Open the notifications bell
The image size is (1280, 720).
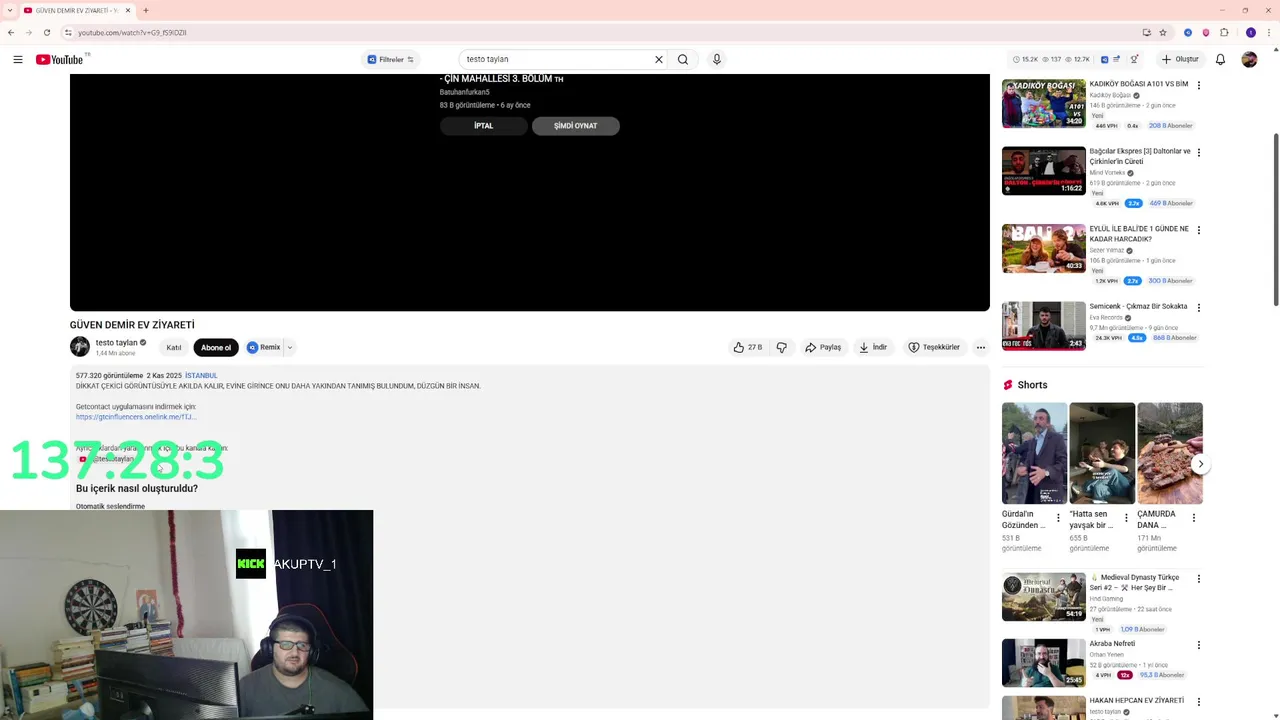(x=1220, y=59)
